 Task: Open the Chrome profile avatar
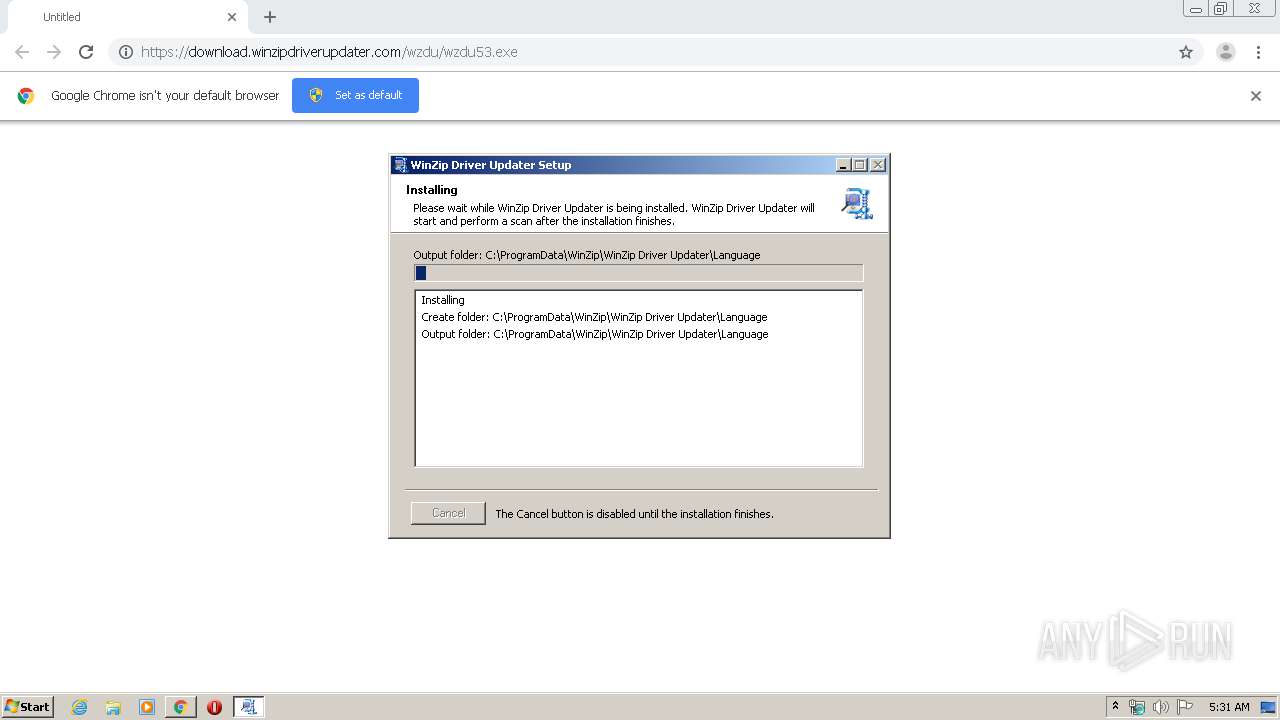tap(1226, 52)
